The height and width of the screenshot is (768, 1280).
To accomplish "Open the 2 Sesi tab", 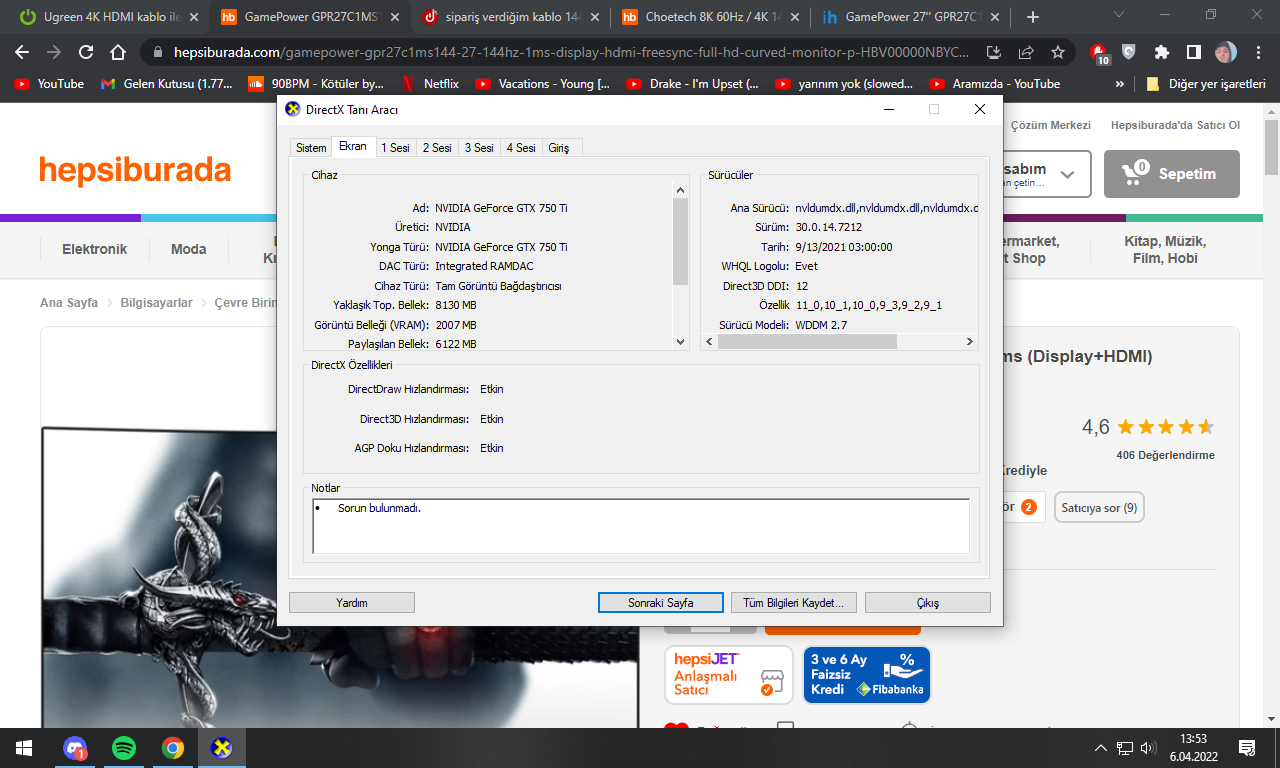I will pyautogui.click(x=437, y=148).
